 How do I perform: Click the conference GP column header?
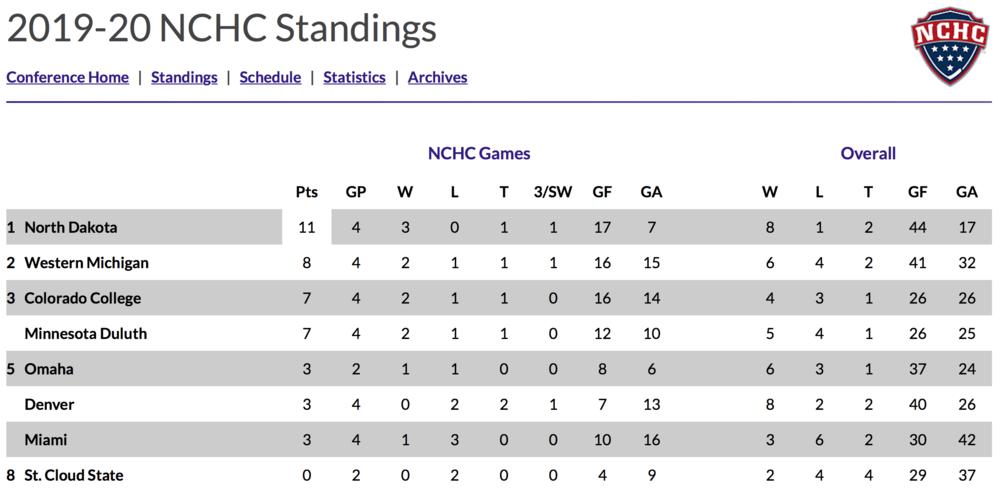[x=356, y=192]
